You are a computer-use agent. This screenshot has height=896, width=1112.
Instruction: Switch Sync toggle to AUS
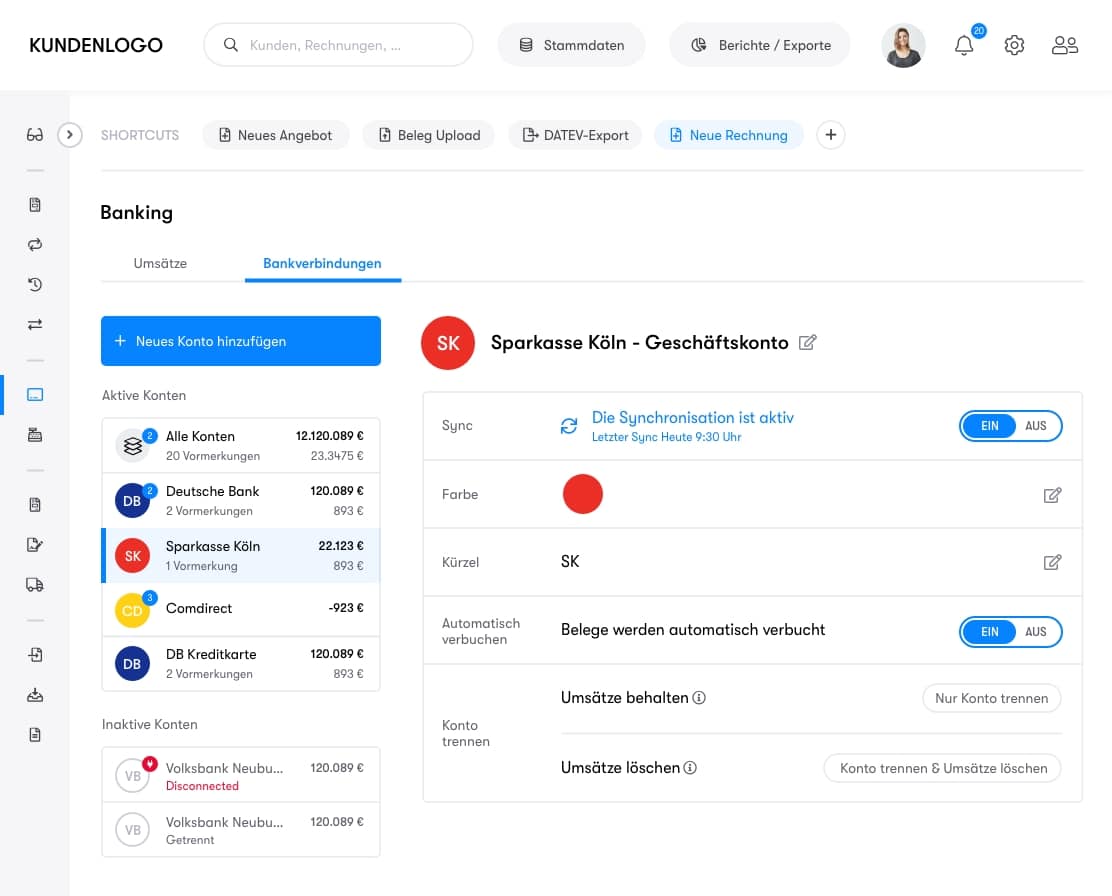point(1036,426)
